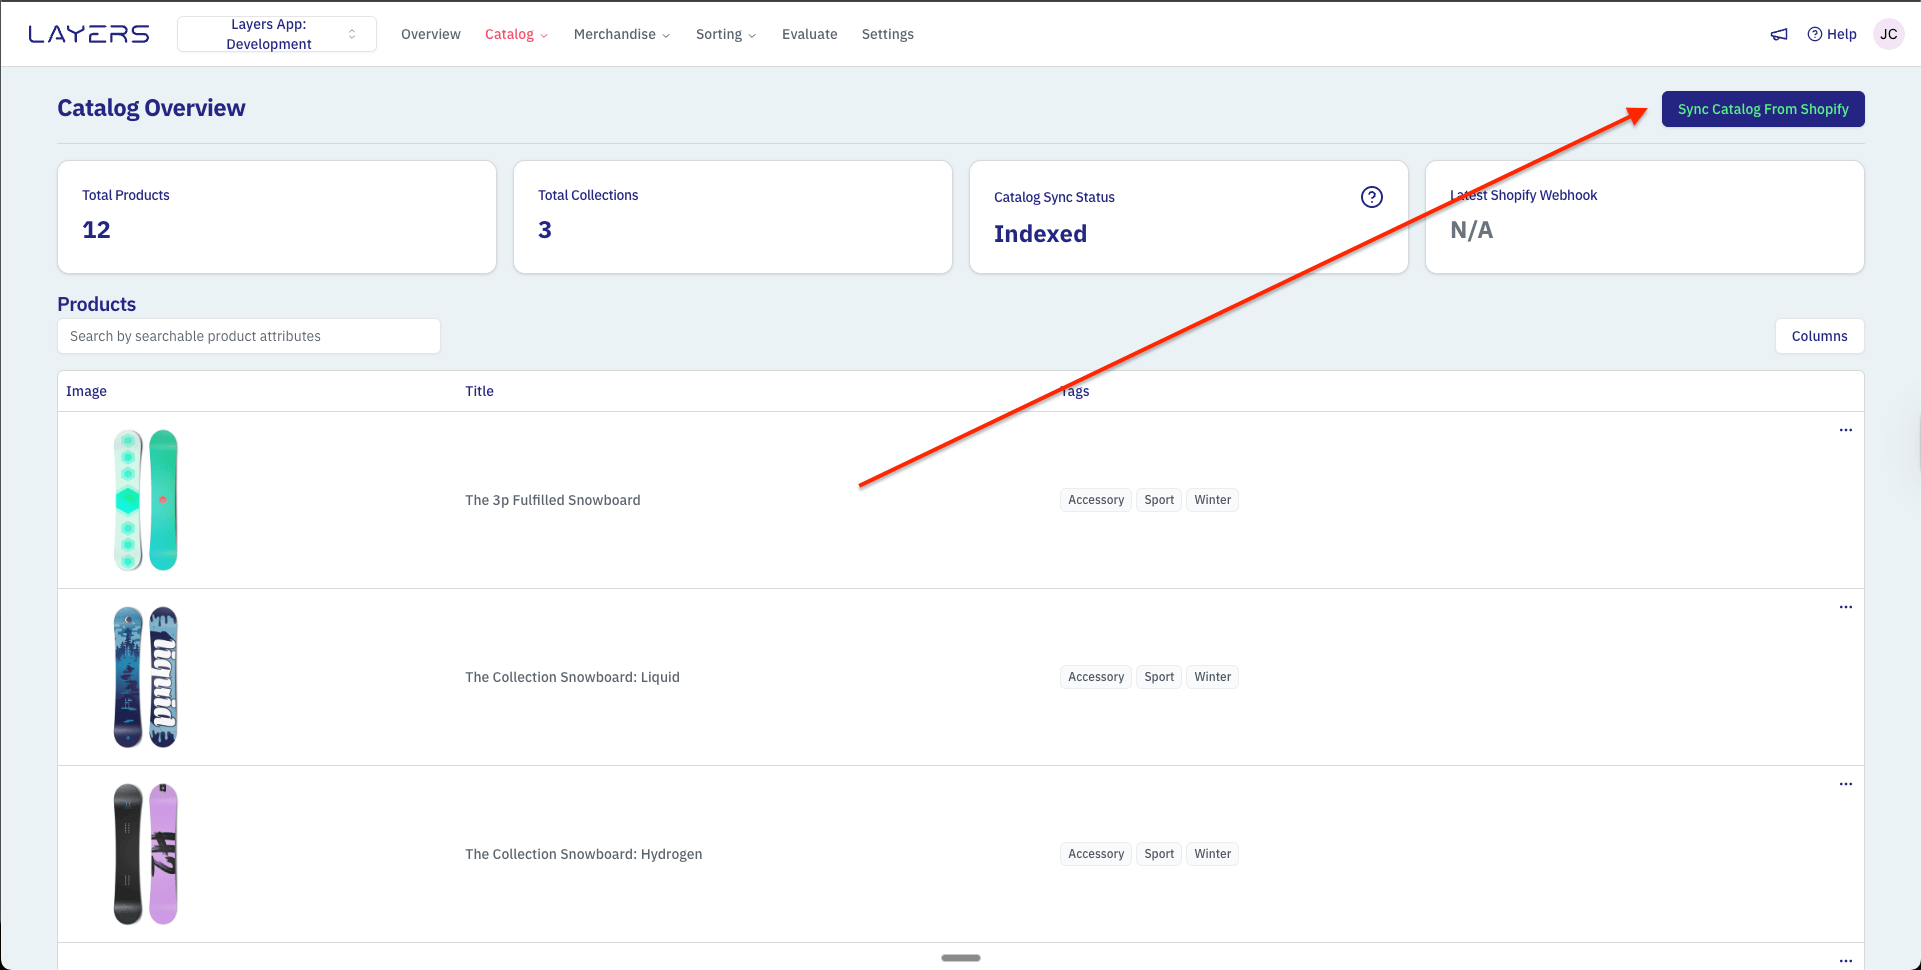
Task: Go to the Overview tab
Action: point(431,34)
